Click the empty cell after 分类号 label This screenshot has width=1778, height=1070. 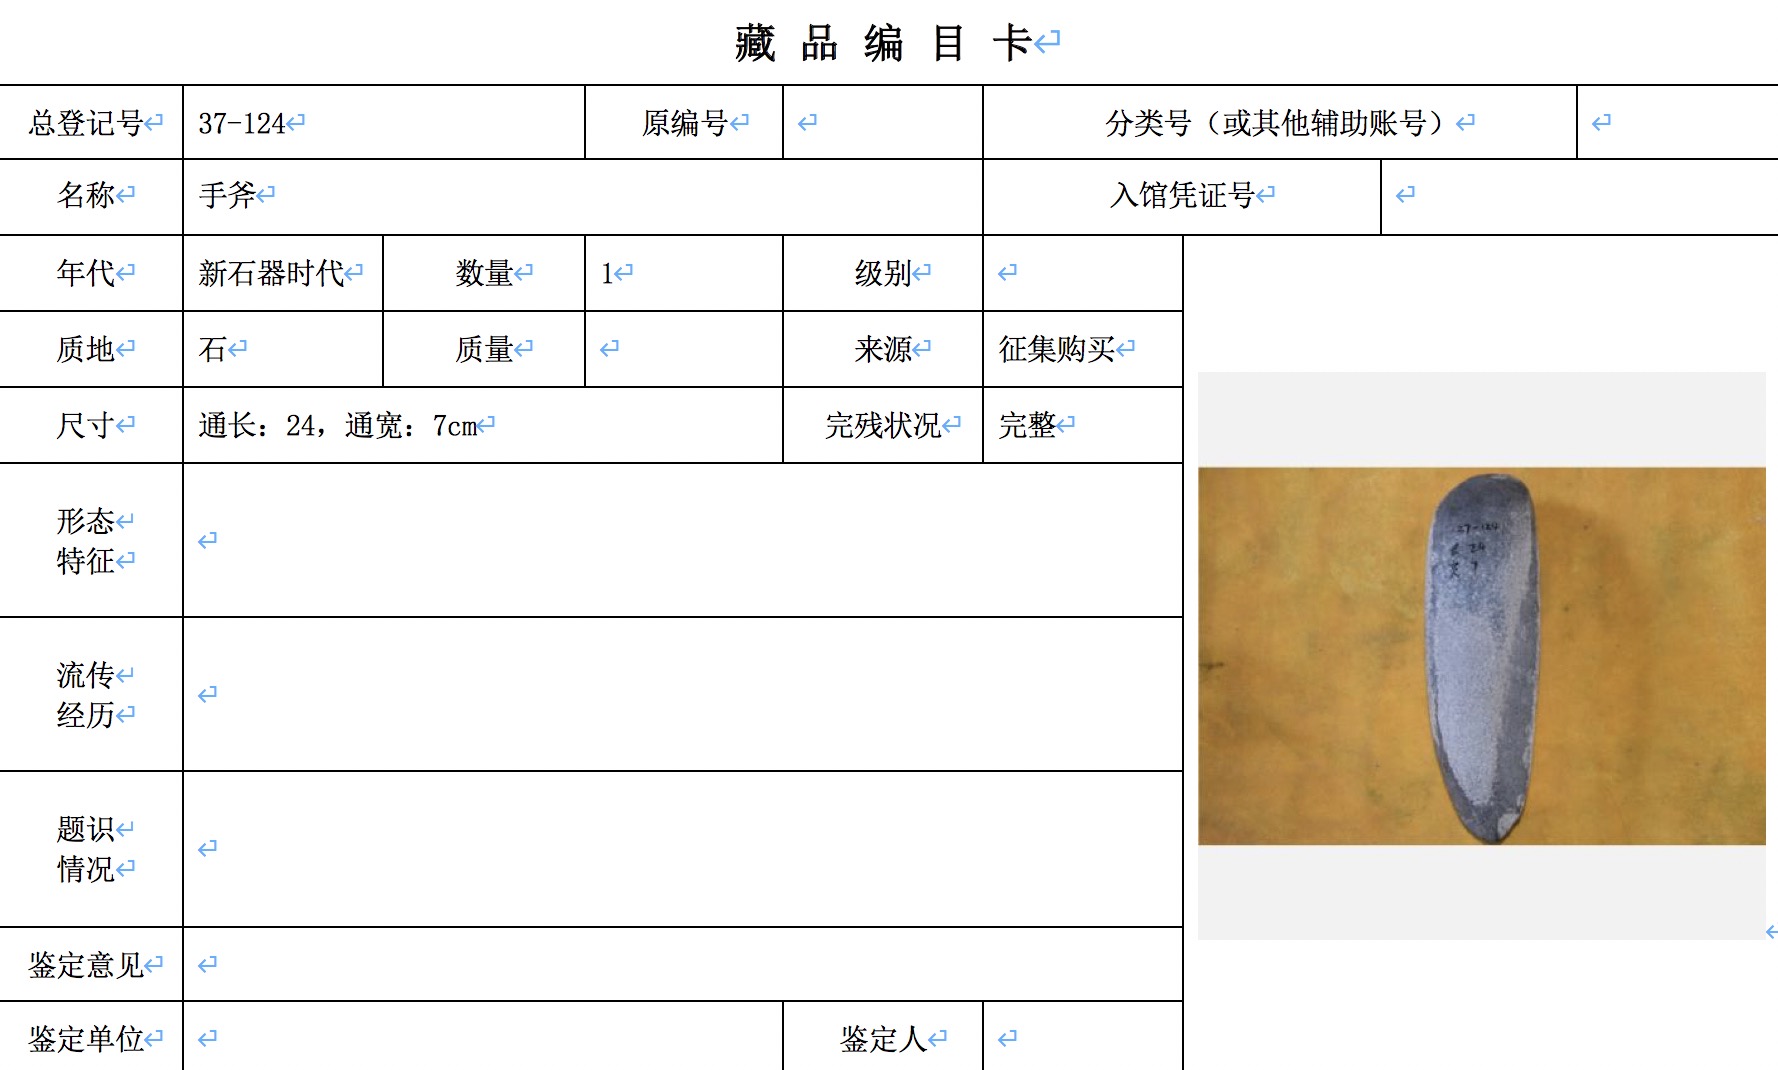coord(1677,123)
